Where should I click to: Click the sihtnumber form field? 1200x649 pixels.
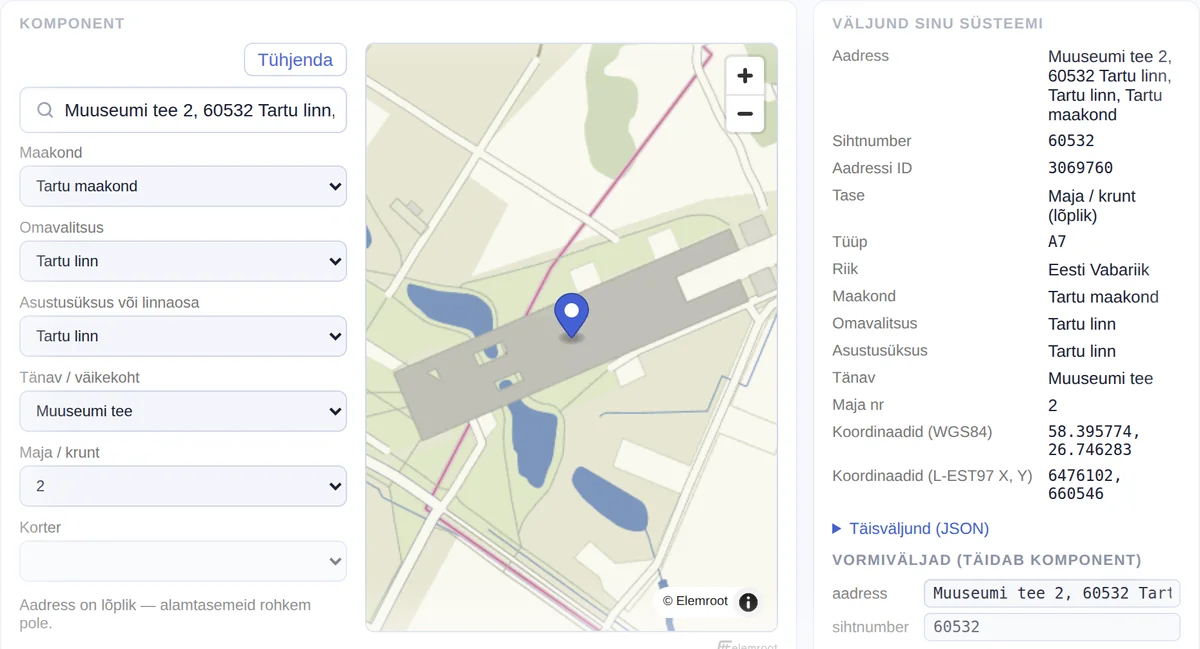(1052, 627)
